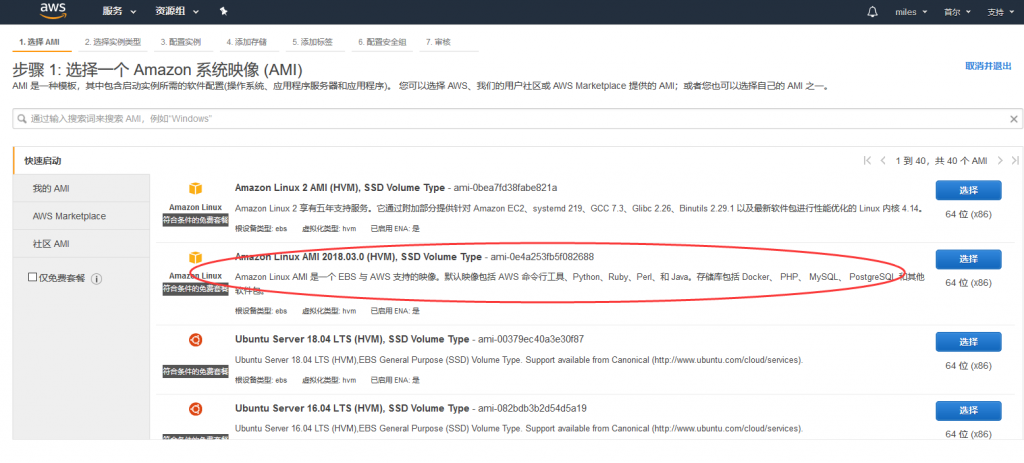Viewport: 1024px width, 463px height.
Task: Click 选择 for Ubuntu Server 16.04 LTS
Action: click(x=968, y=411)
